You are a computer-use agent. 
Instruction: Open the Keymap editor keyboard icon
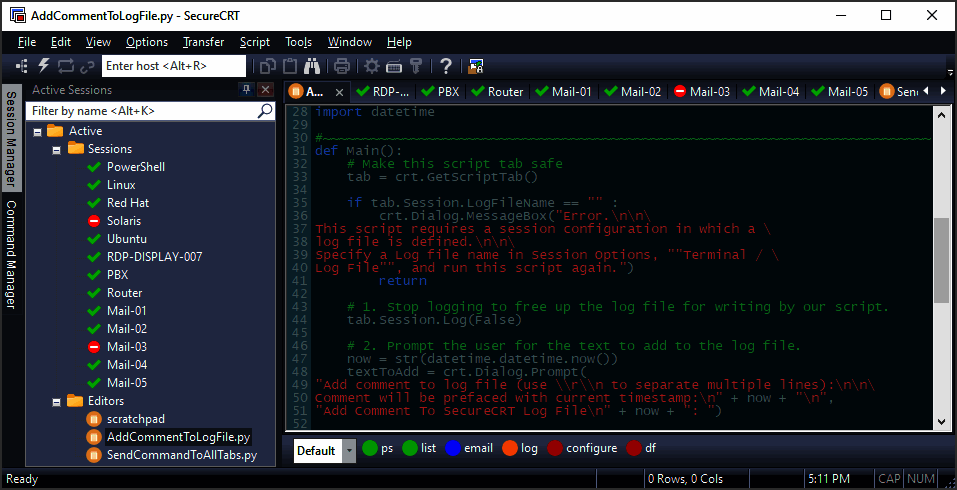pyautogui.click(x=394, y=66)
